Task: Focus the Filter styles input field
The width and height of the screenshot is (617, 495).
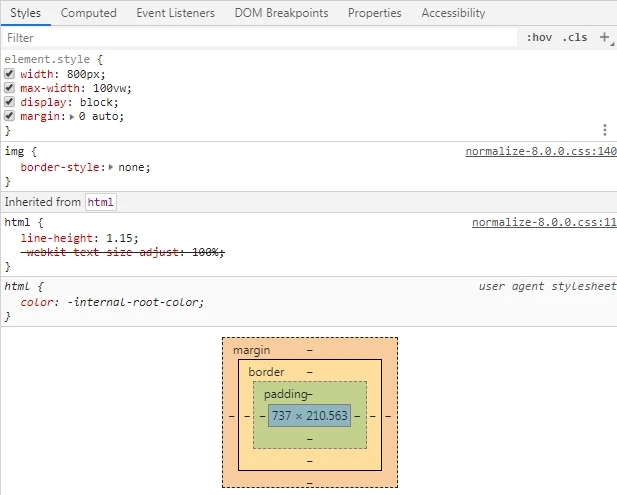Action: [x=260, y=37]
